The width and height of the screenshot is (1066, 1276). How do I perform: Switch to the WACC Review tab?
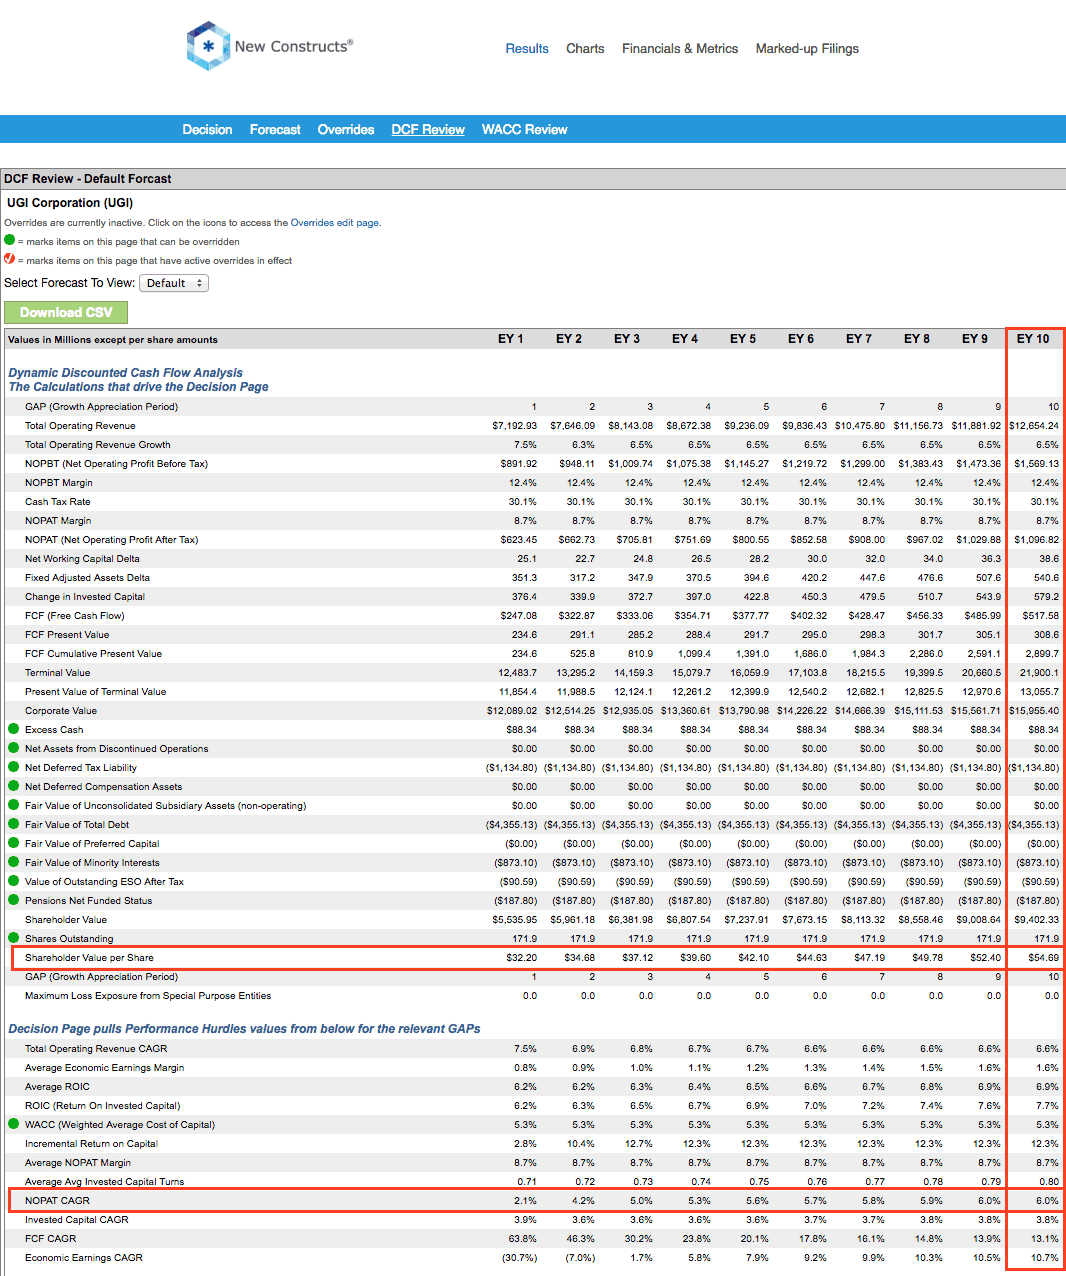(x=524, y=129)
